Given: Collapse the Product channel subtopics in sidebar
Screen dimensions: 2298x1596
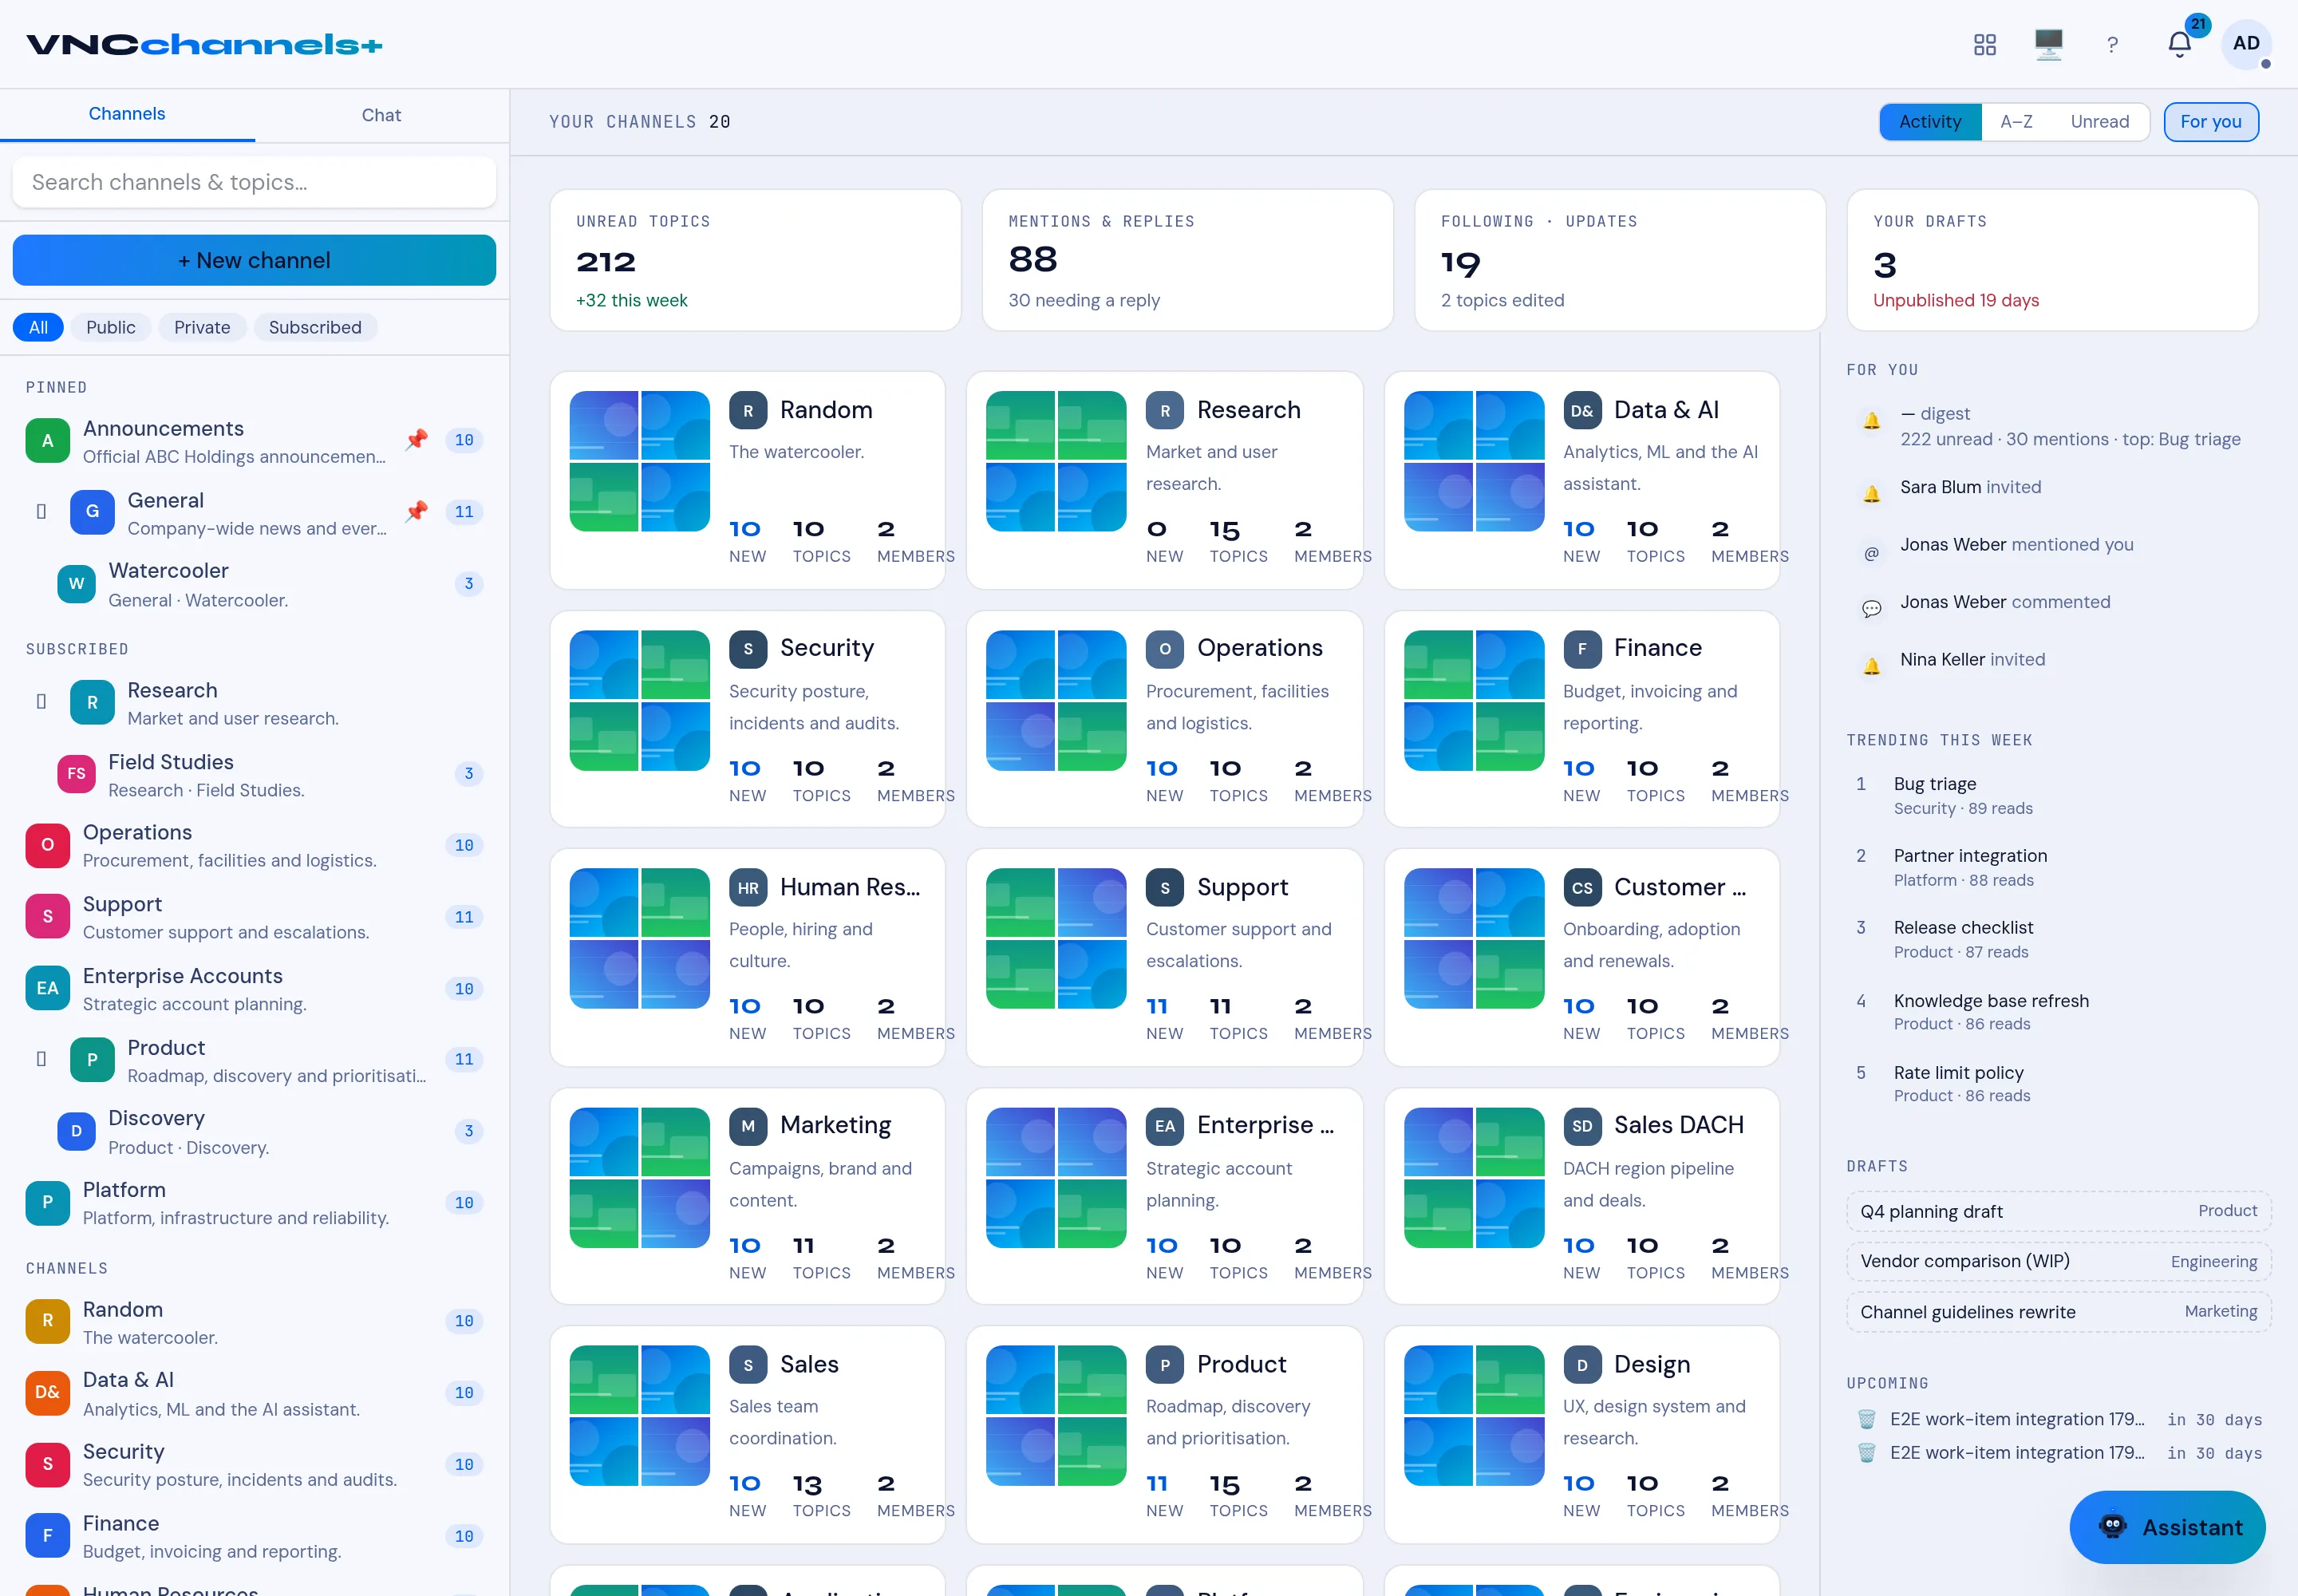Looking at the screenshot, I should (x=41, y=1059).
